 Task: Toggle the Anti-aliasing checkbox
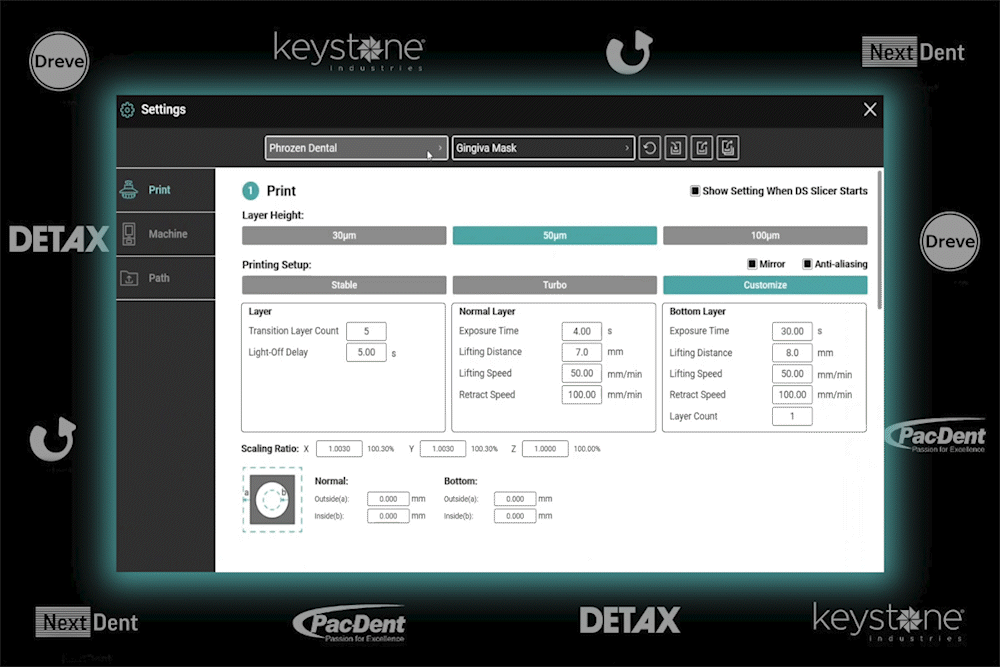coord(807,264)
